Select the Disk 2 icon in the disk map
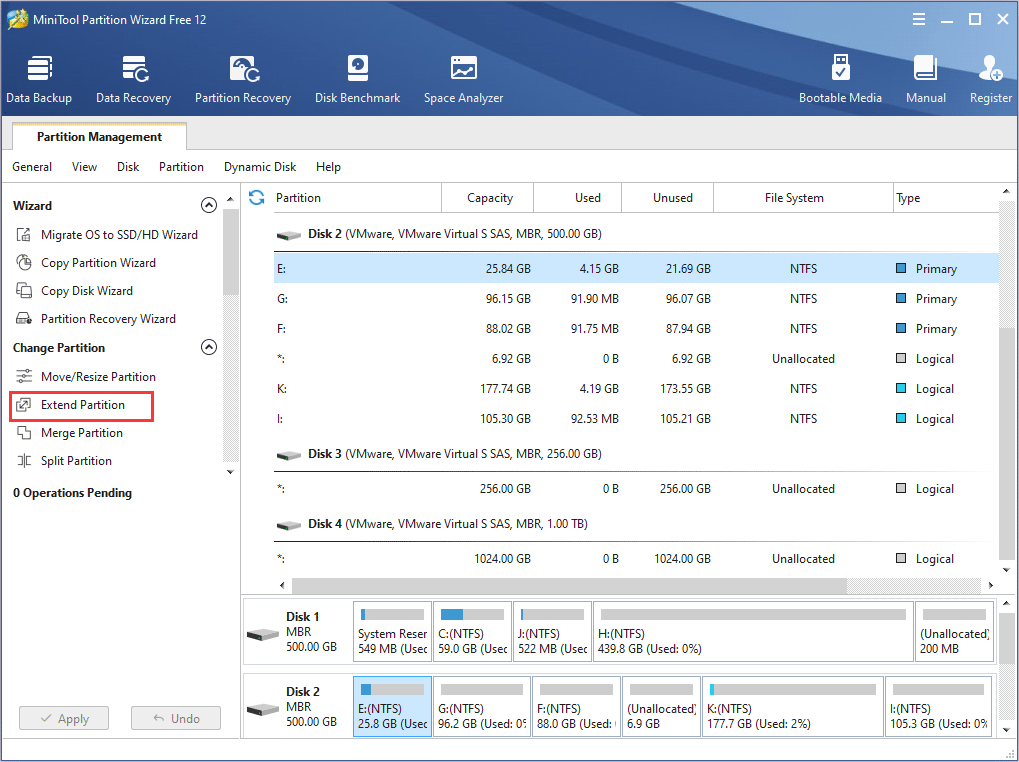The width and height of the screenshot is (1019, 762). [263, 709]
